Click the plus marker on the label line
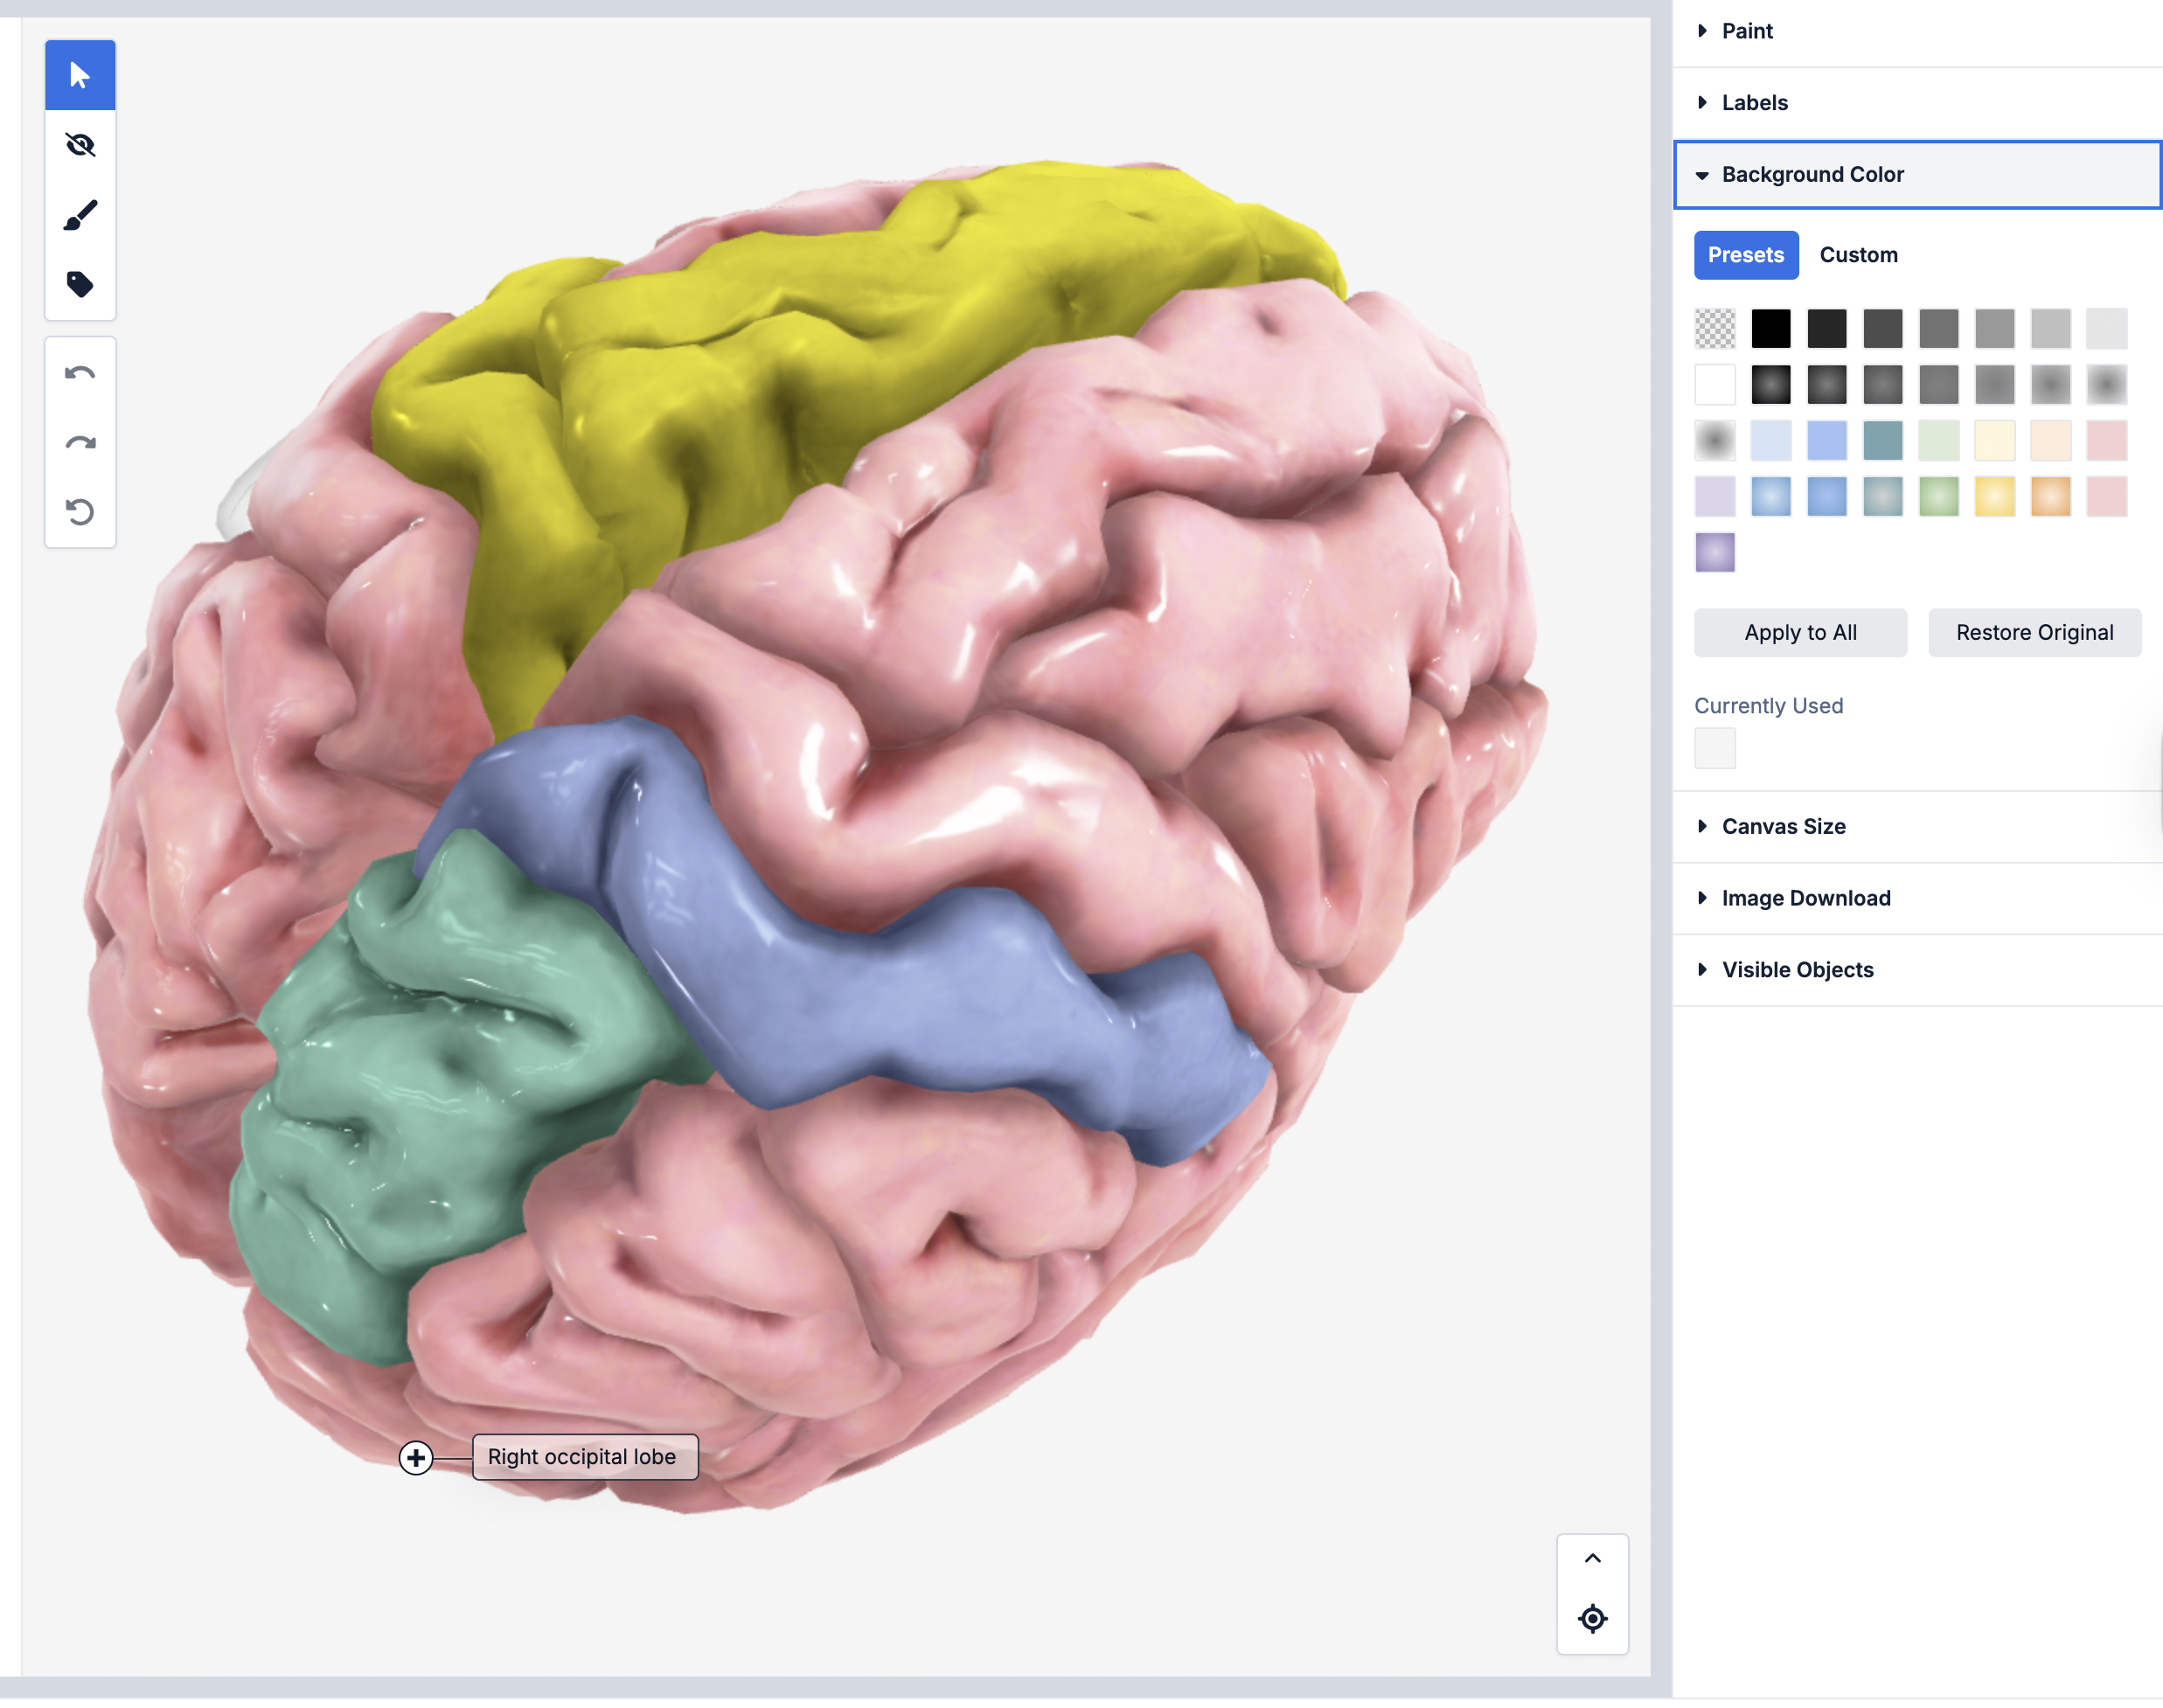This screenshot has height=1708, width=2163. pyautogui.click(x=416, y=1457)
